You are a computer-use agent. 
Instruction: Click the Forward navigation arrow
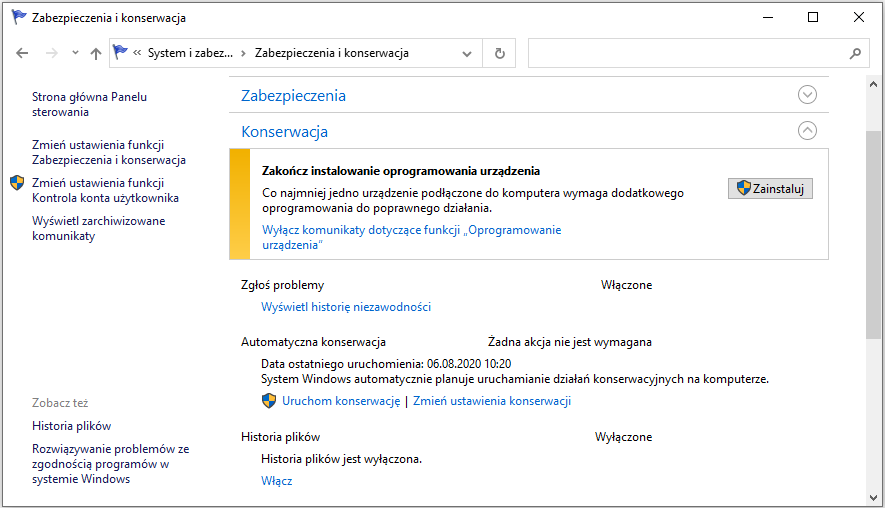click(51, 53)
